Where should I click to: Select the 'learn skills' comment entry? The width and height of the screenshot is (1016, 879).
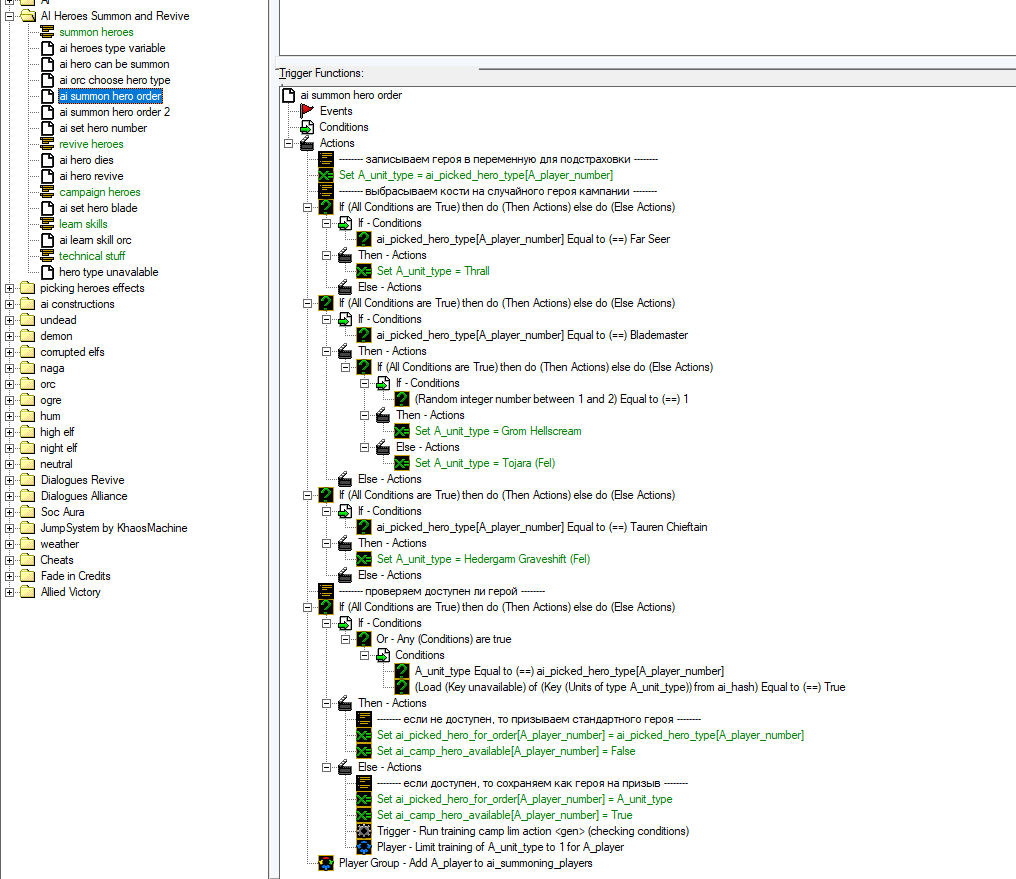click(83, 224)
